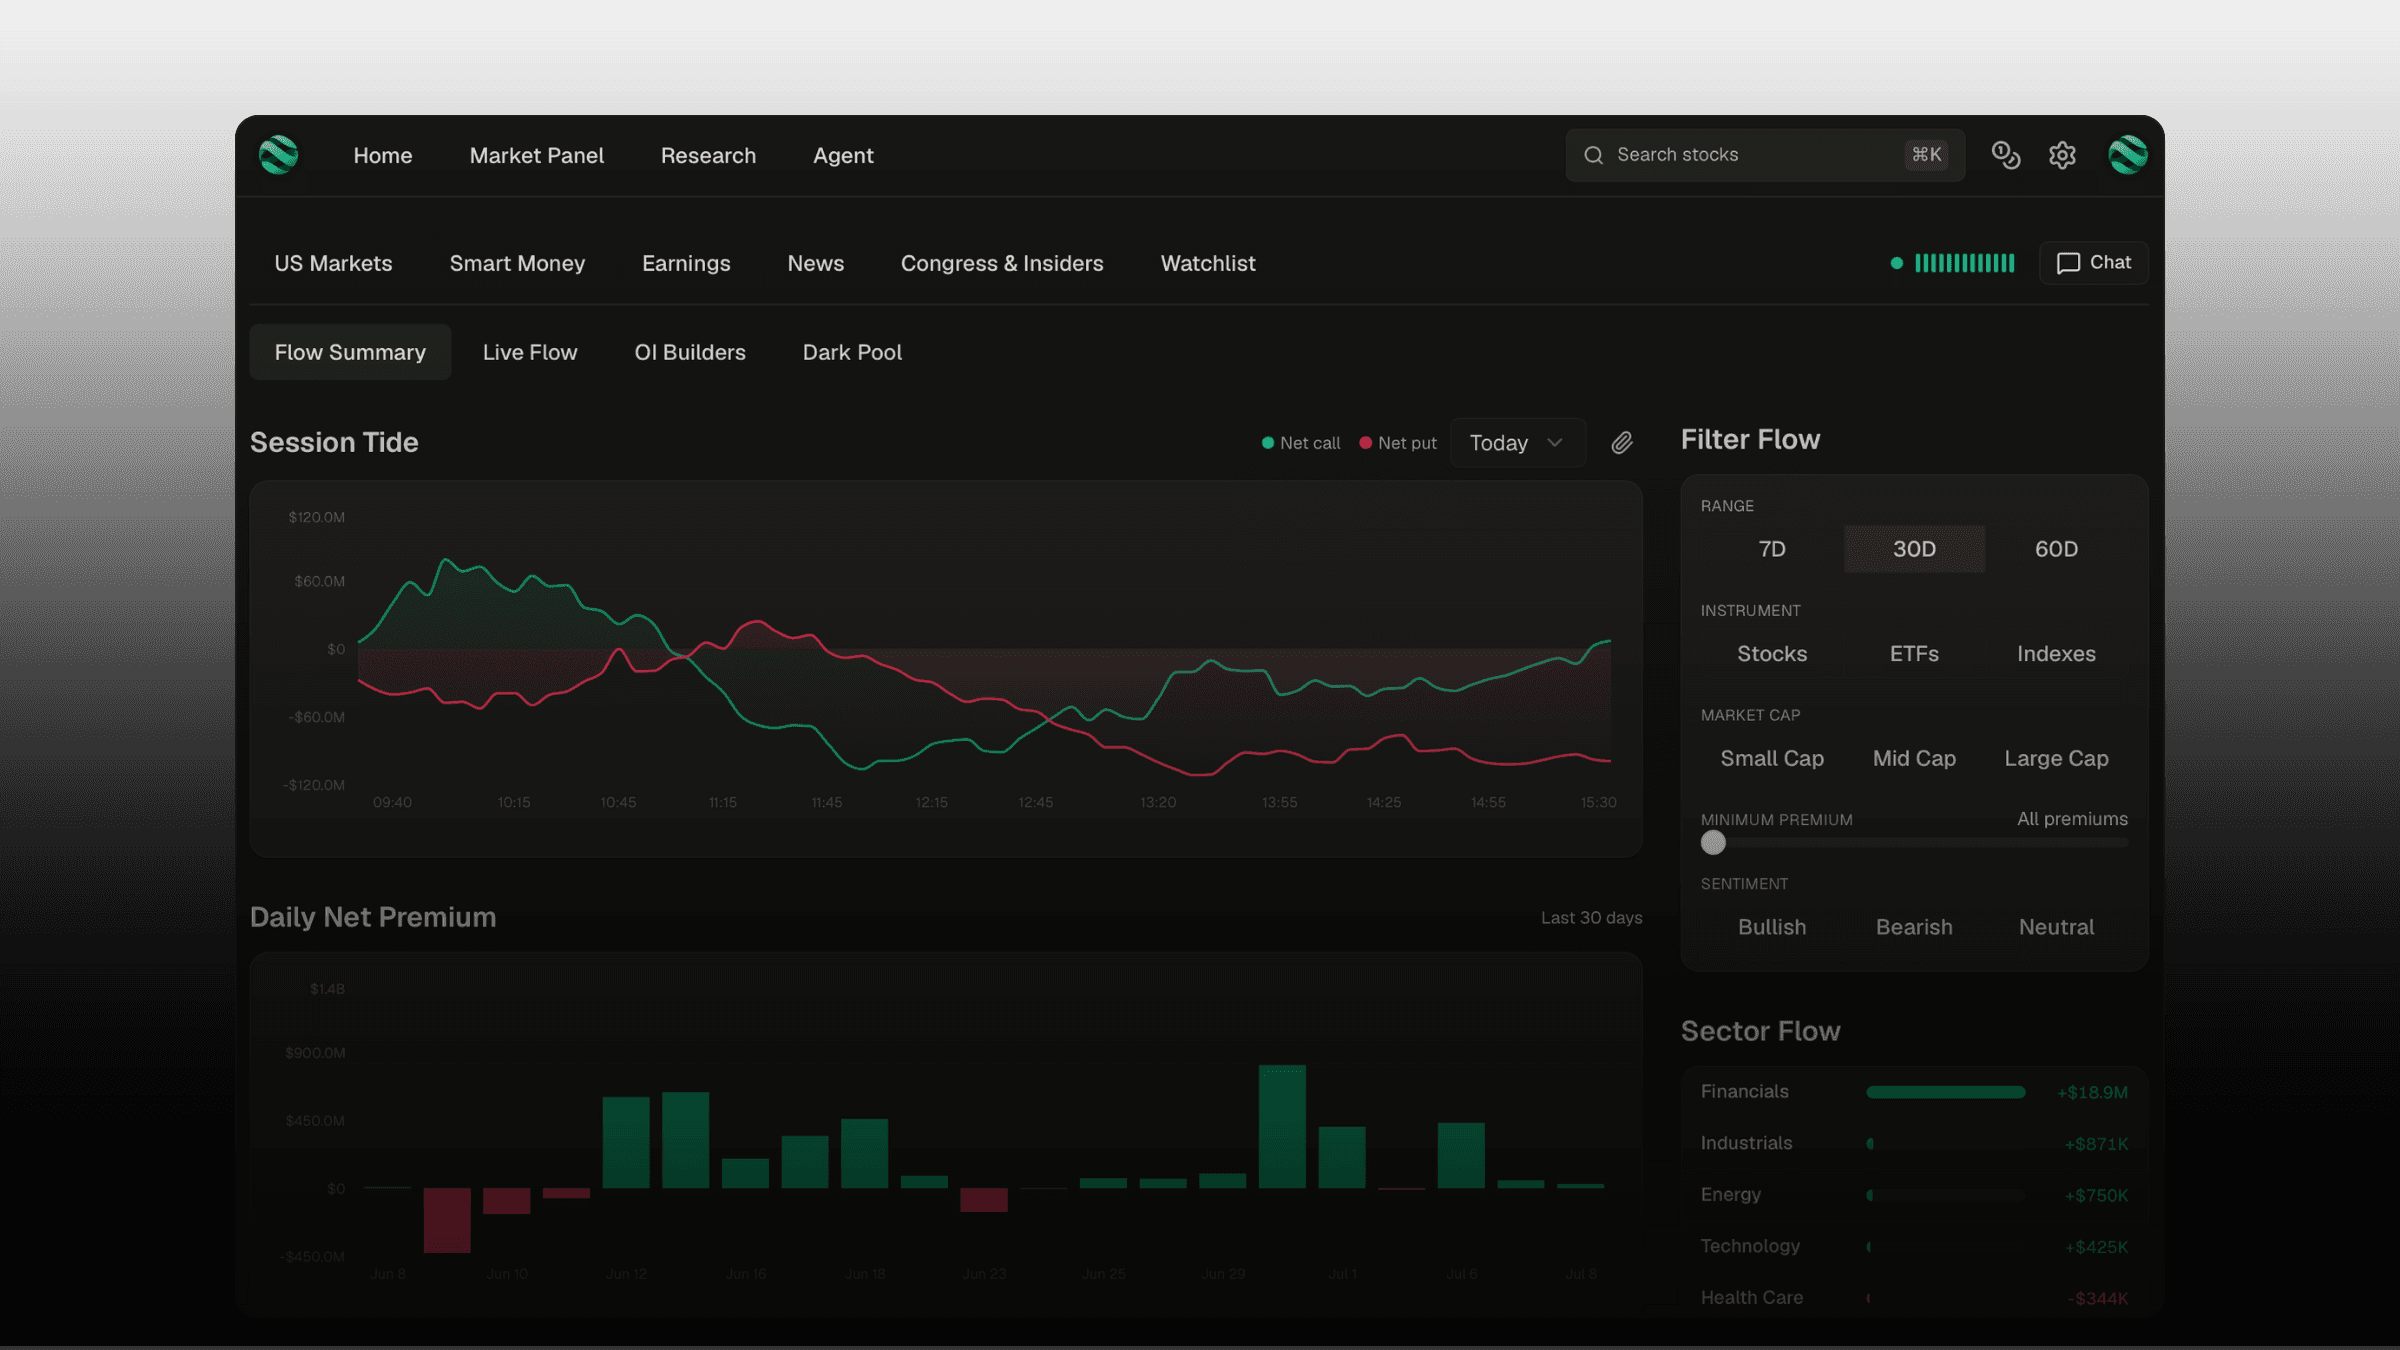Viewport: 2400px width, 1350px height.
Task: Click the globe logo at top left
Action: tap(278, 155)
